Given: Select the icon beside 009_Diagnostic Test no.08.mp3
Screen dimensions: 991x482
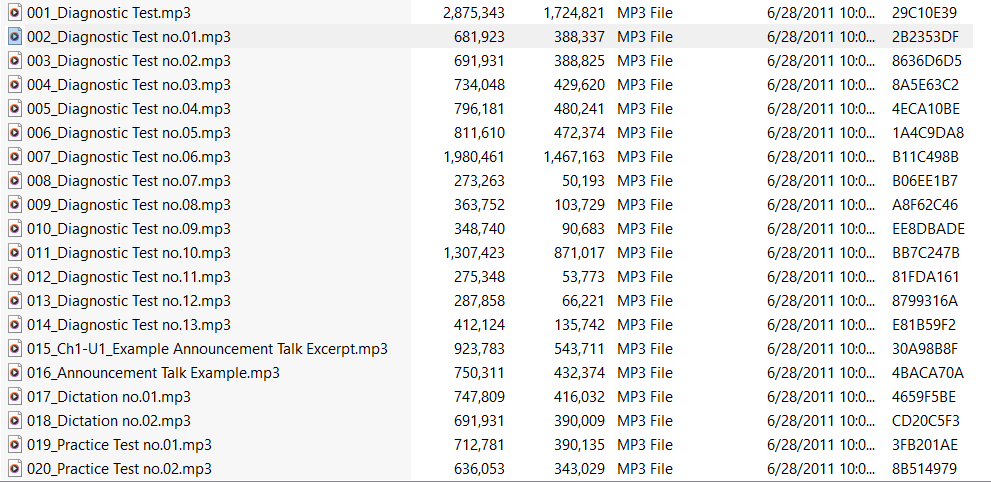Looking at the screenshot, I should click(15, 205).
